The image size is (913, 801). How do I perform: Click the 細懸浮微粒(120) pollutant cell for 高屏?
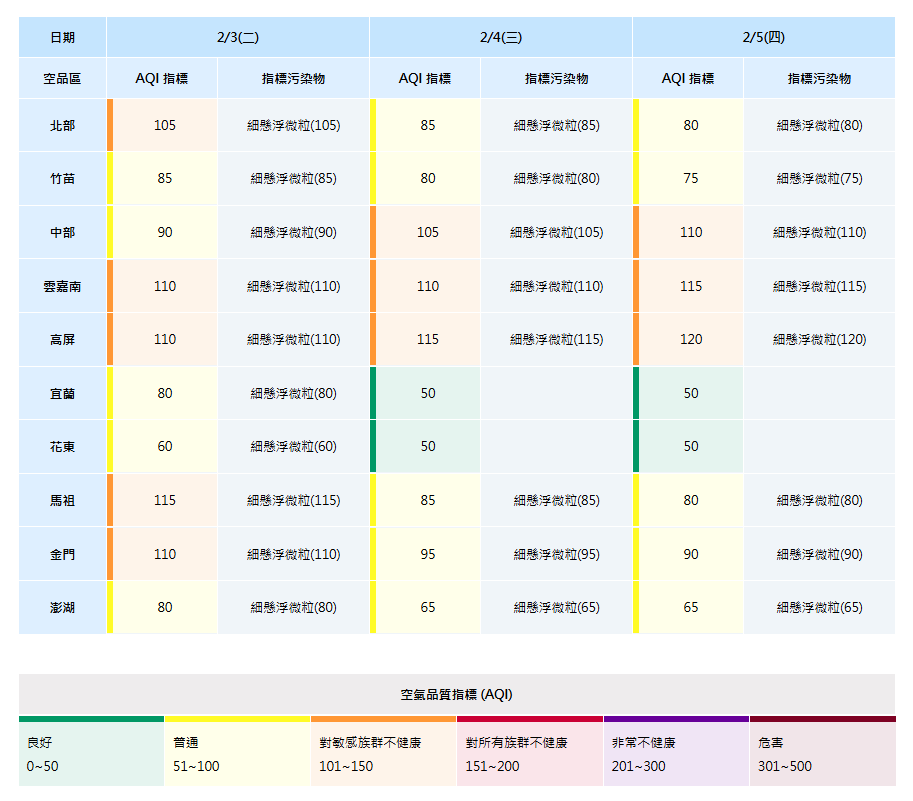coord(820,339)
